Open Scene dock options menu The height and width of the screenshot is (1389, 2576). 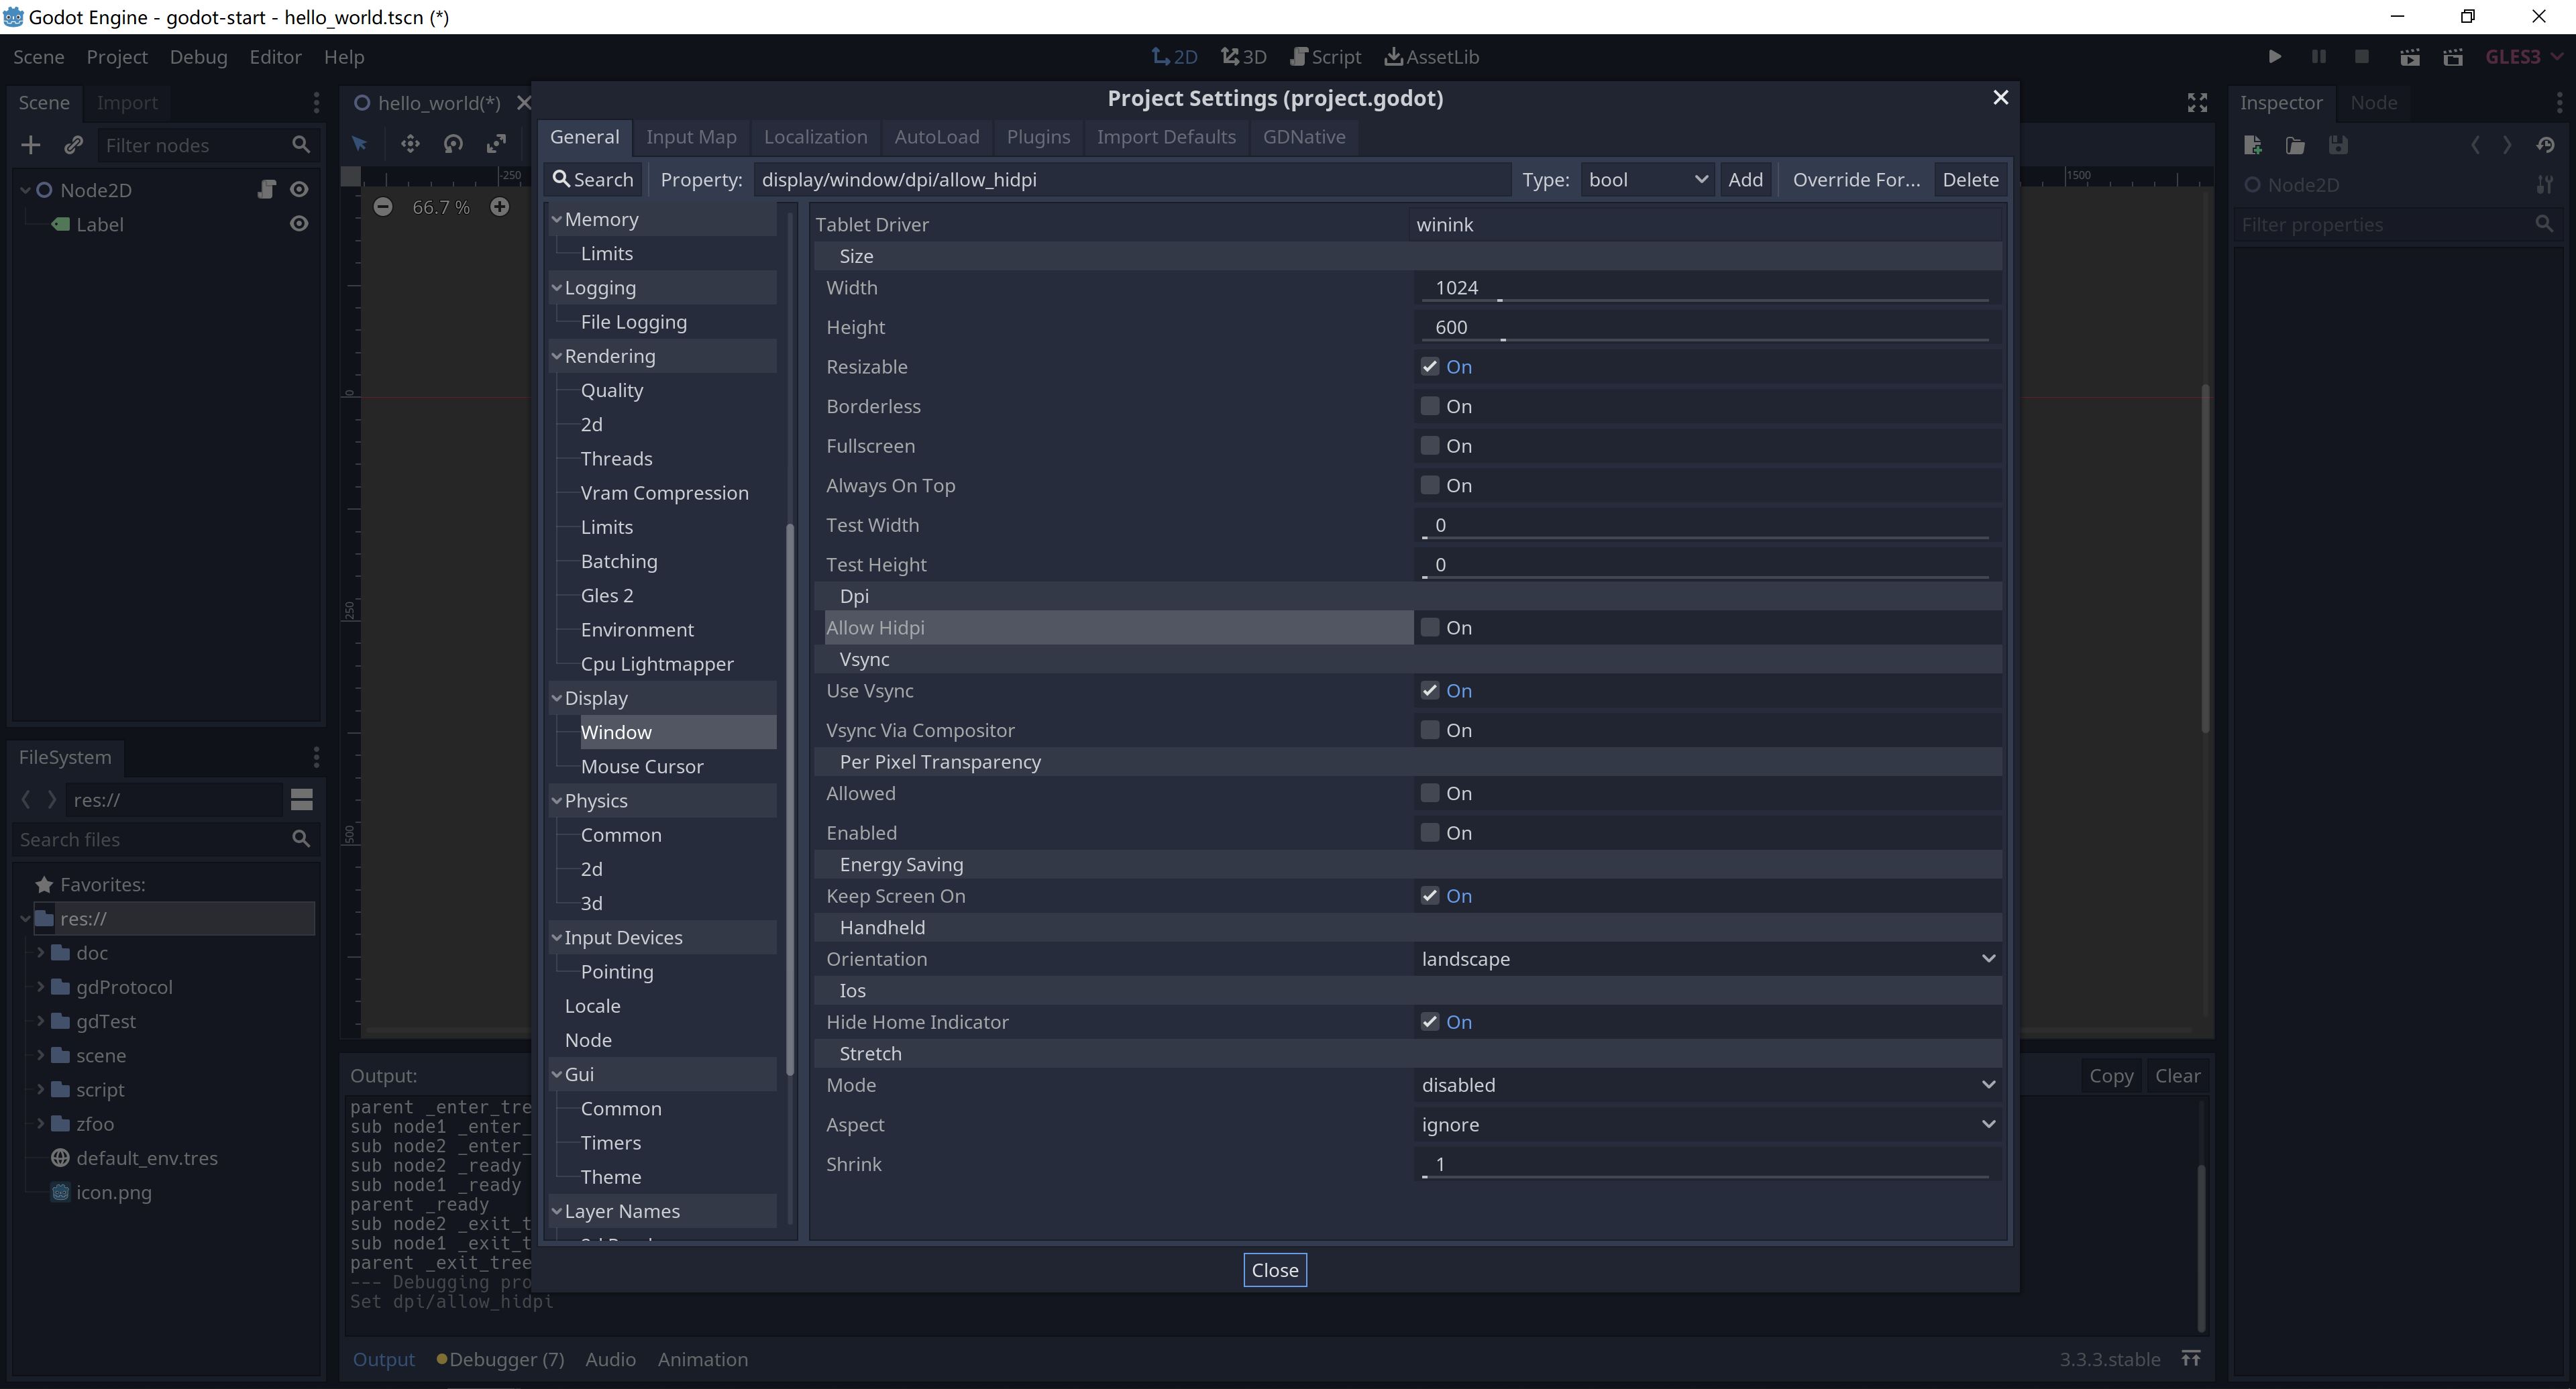pyautogui.click(x=316, y=103)
